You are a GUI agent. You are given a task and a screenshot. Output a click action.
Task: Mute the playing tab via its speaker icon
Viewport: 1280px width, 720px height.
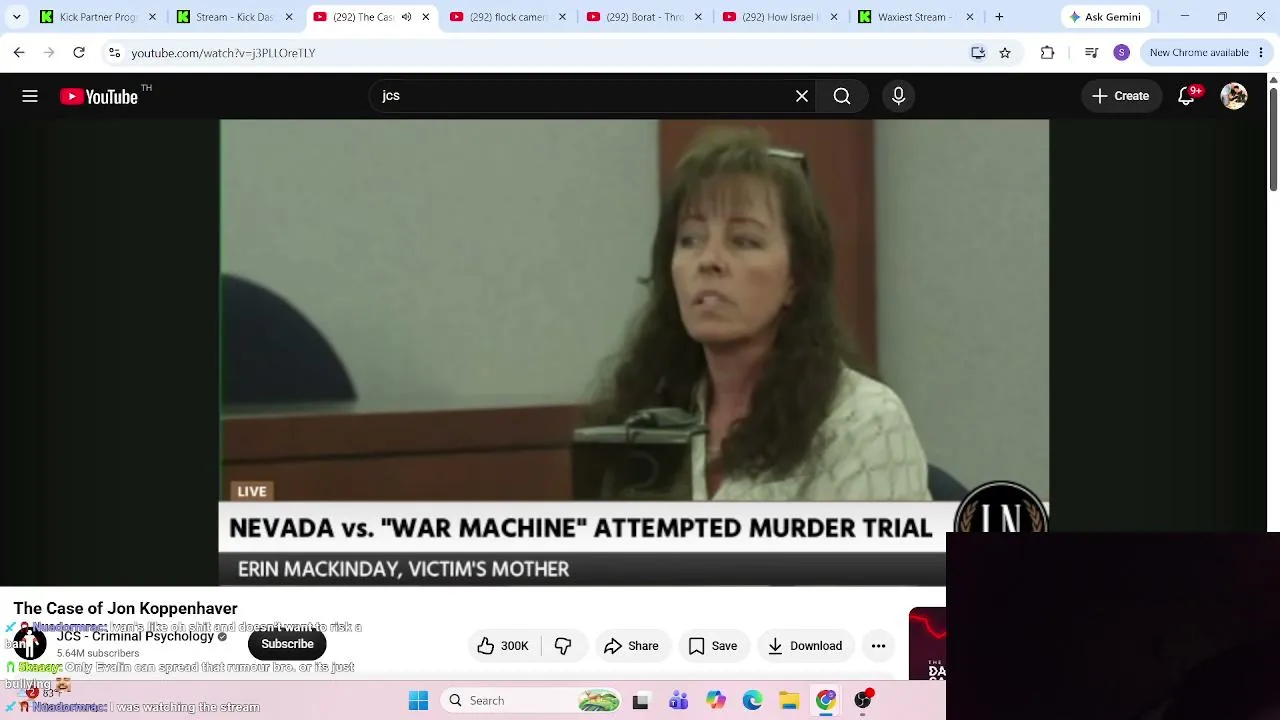pyautogui.click(x=406, y=17)
